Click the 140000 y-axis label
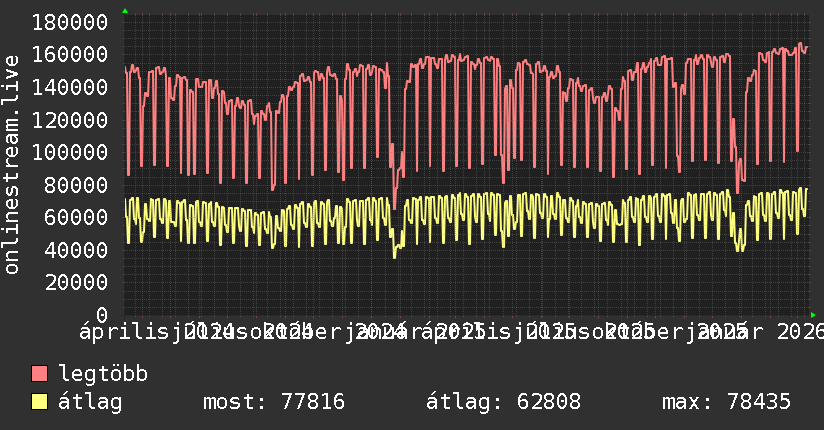 pyautogui.click(x=70, y=87)
